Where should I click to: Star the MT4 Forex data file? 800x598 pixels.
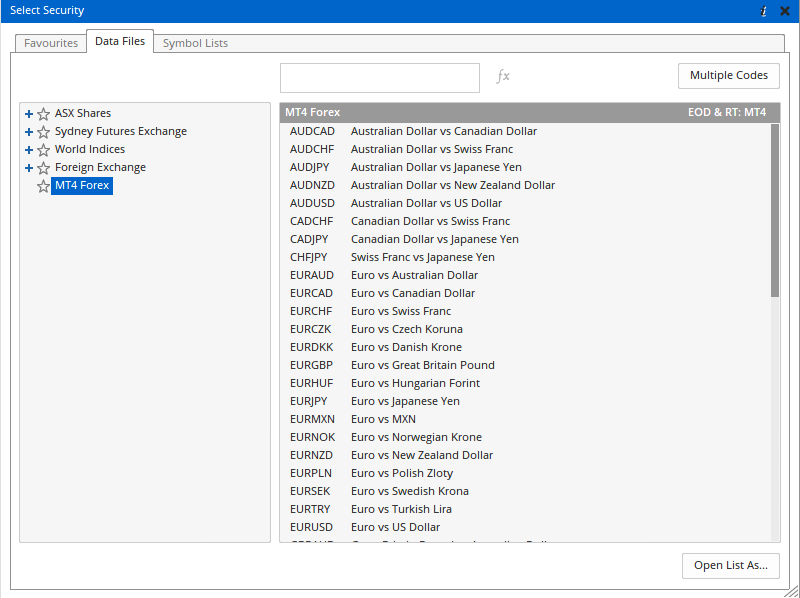pos(43,186)
